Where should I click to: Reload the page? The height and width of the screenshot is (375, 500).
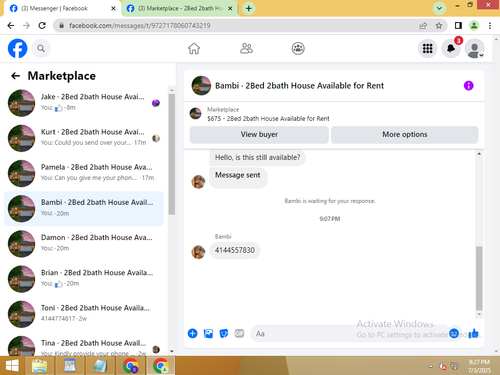pos(42,26)
